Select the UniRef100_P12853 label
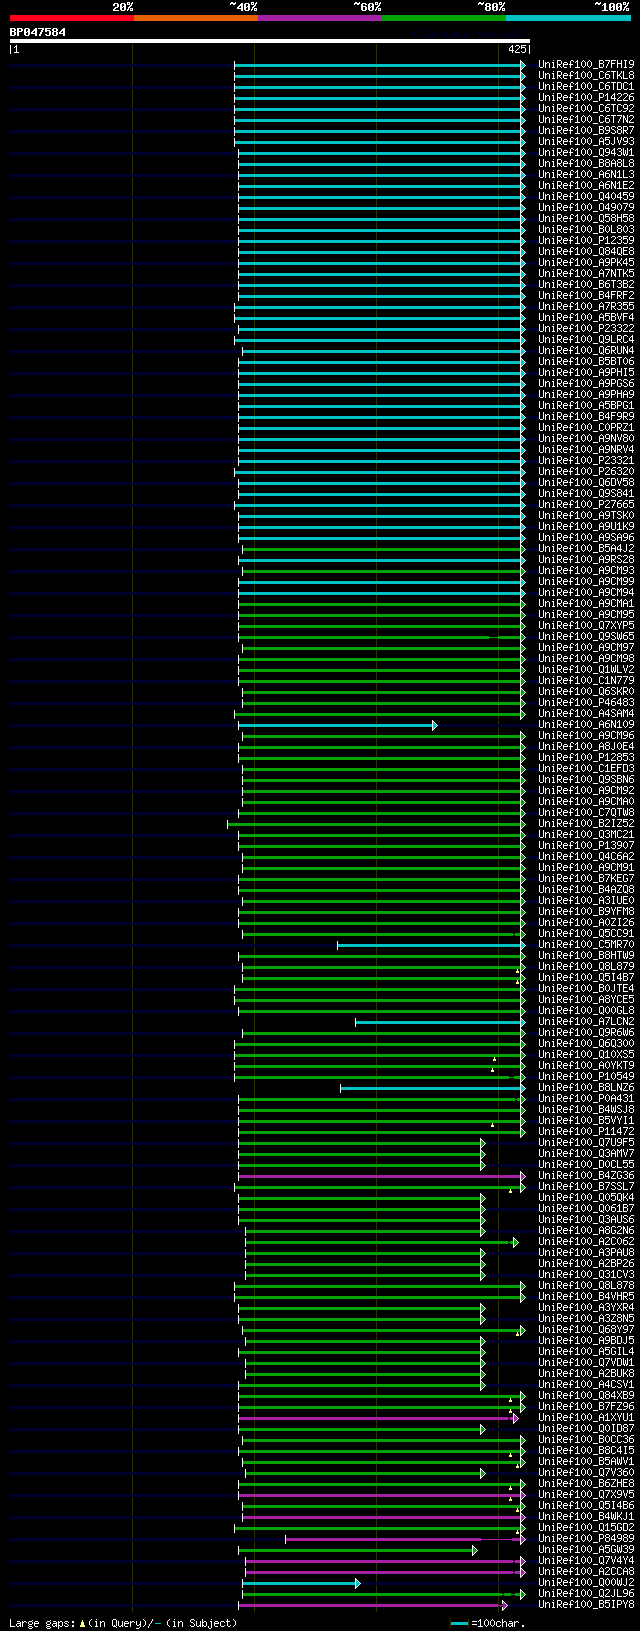640x1631 pixels. pos(586,757)
